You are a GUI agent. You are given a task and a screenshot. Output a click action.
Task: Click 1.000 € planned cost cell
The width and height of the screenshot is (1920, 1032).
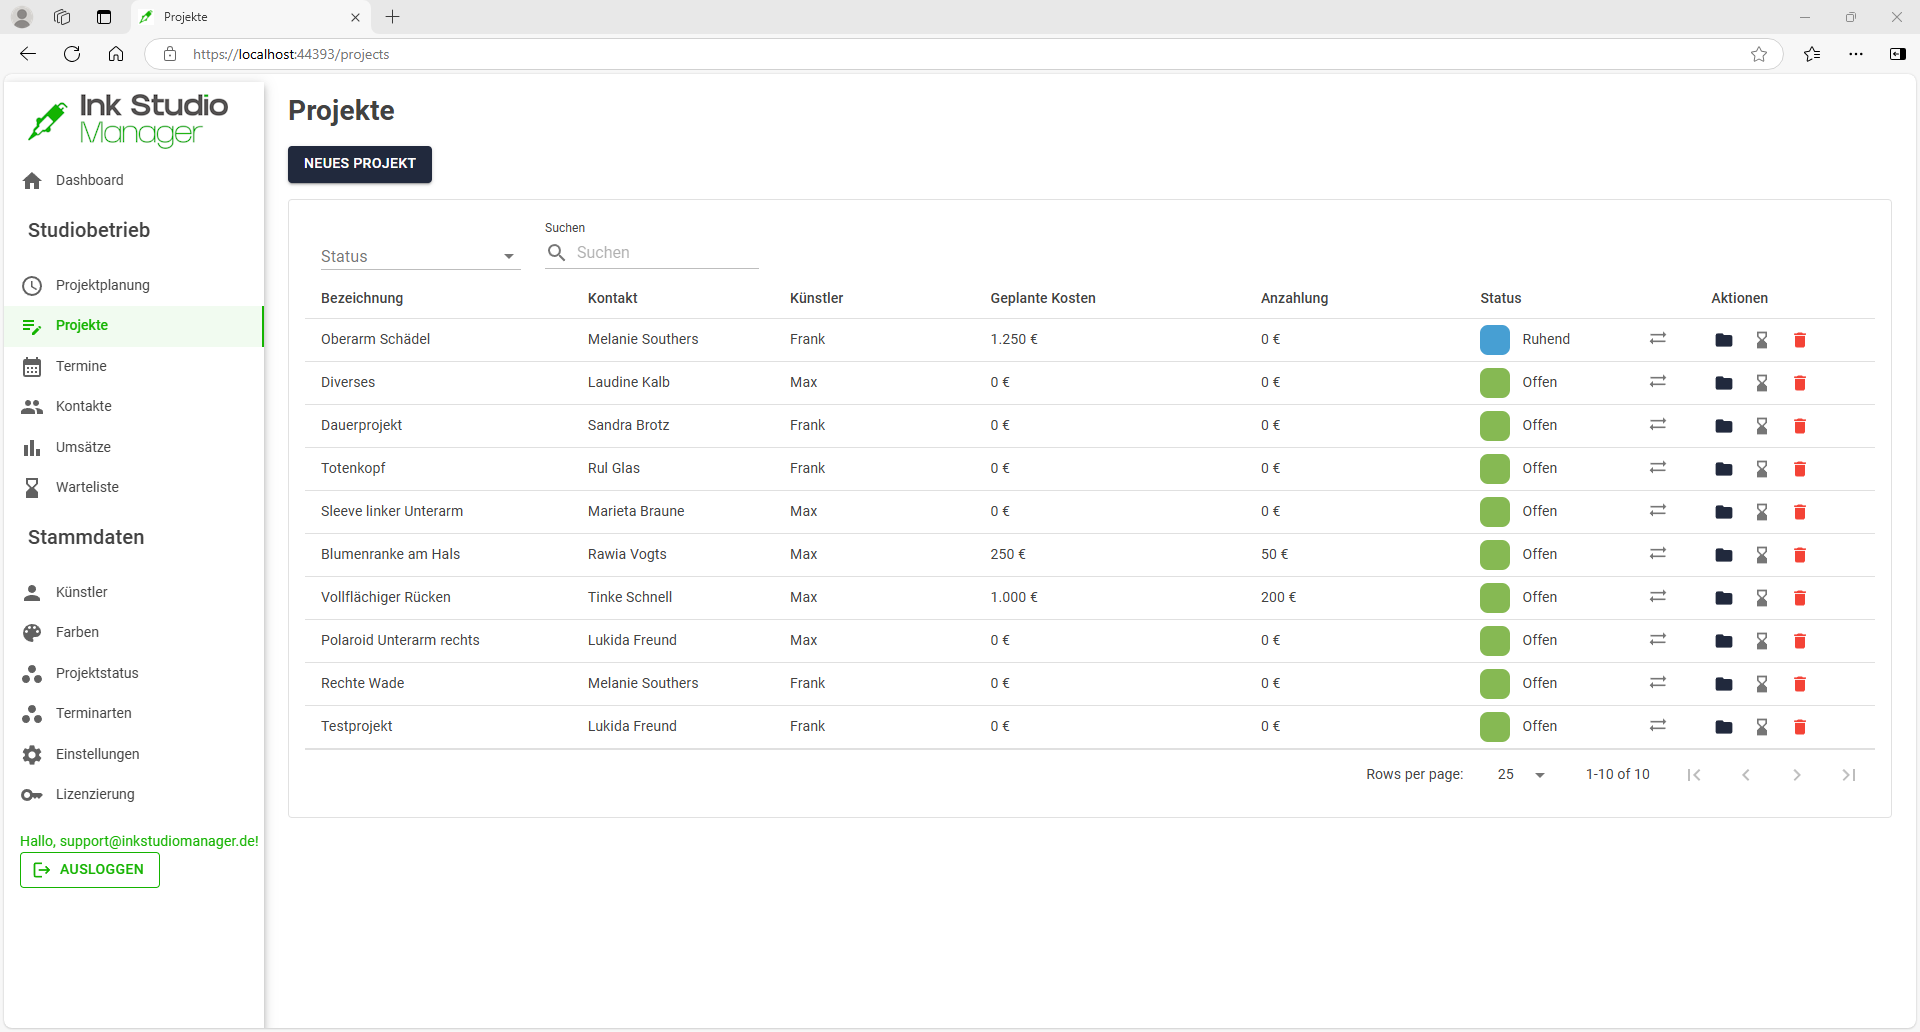coord(1014,597)
